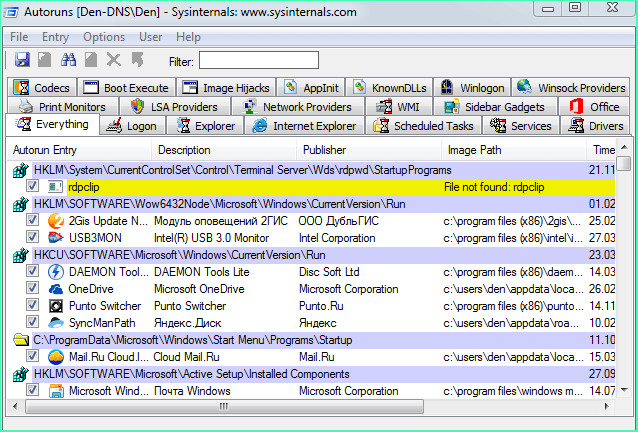The image size is (638, 432).
Task: Click the Find binoculars icon
Action: point(68,60)
